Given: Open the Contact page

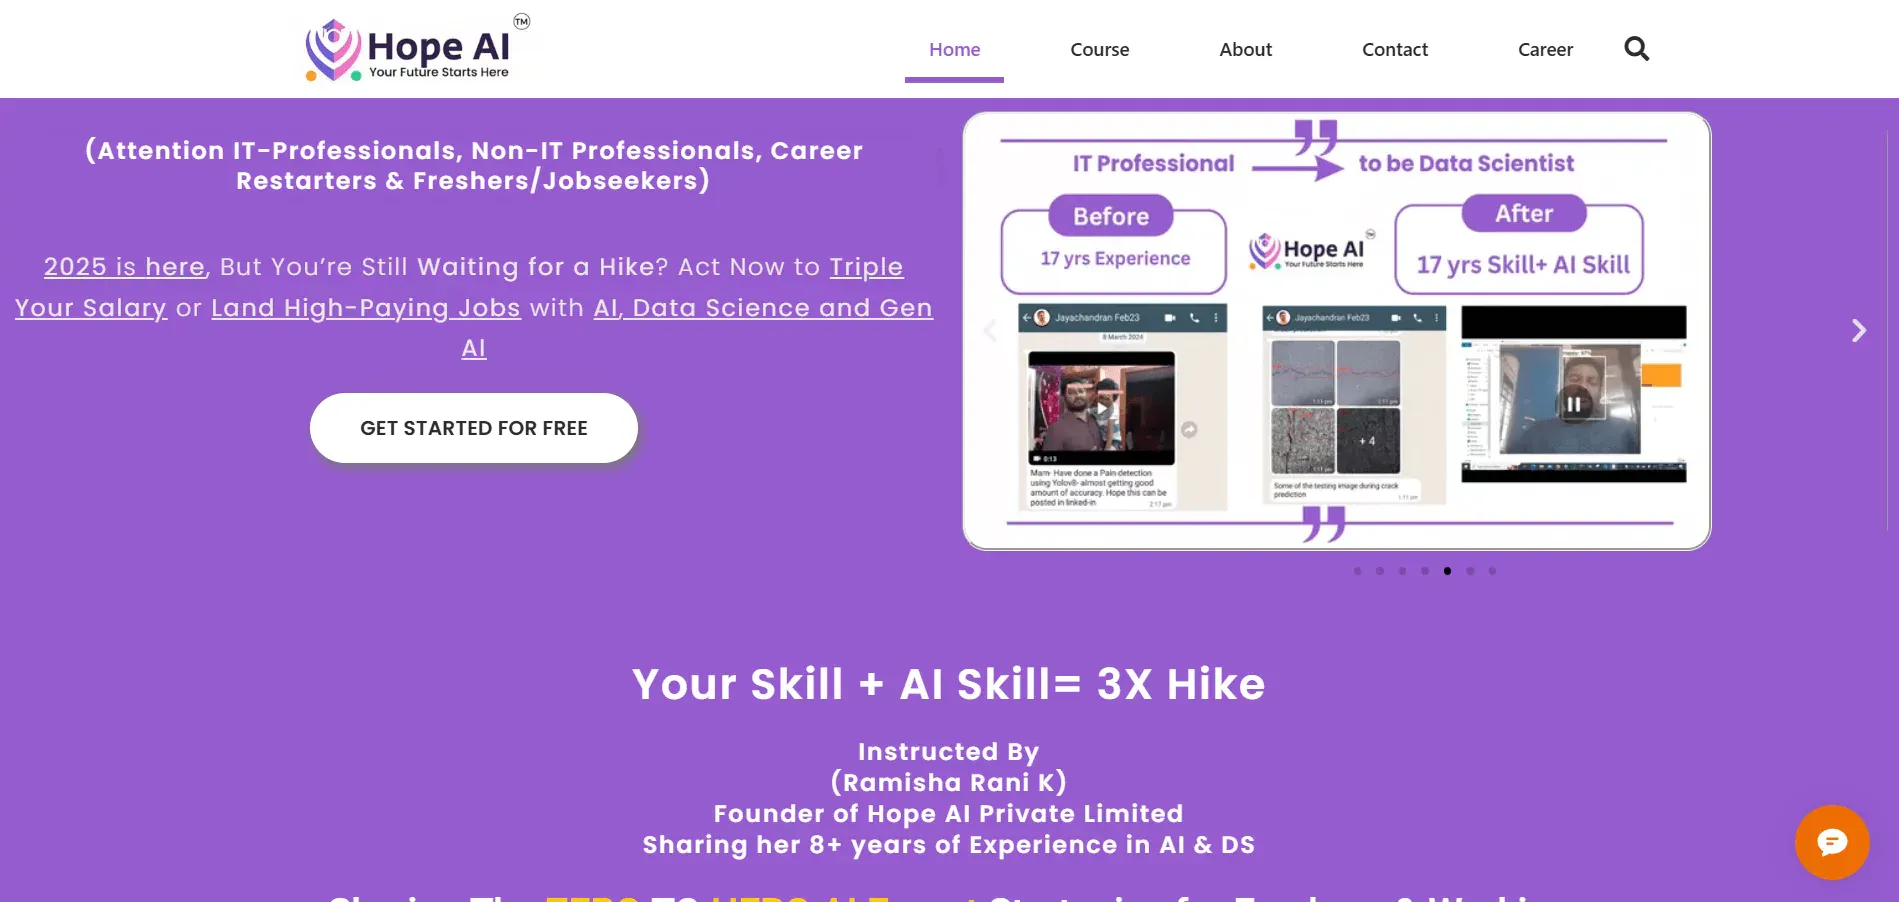Looking at the screenshot, I should 1394,49.
